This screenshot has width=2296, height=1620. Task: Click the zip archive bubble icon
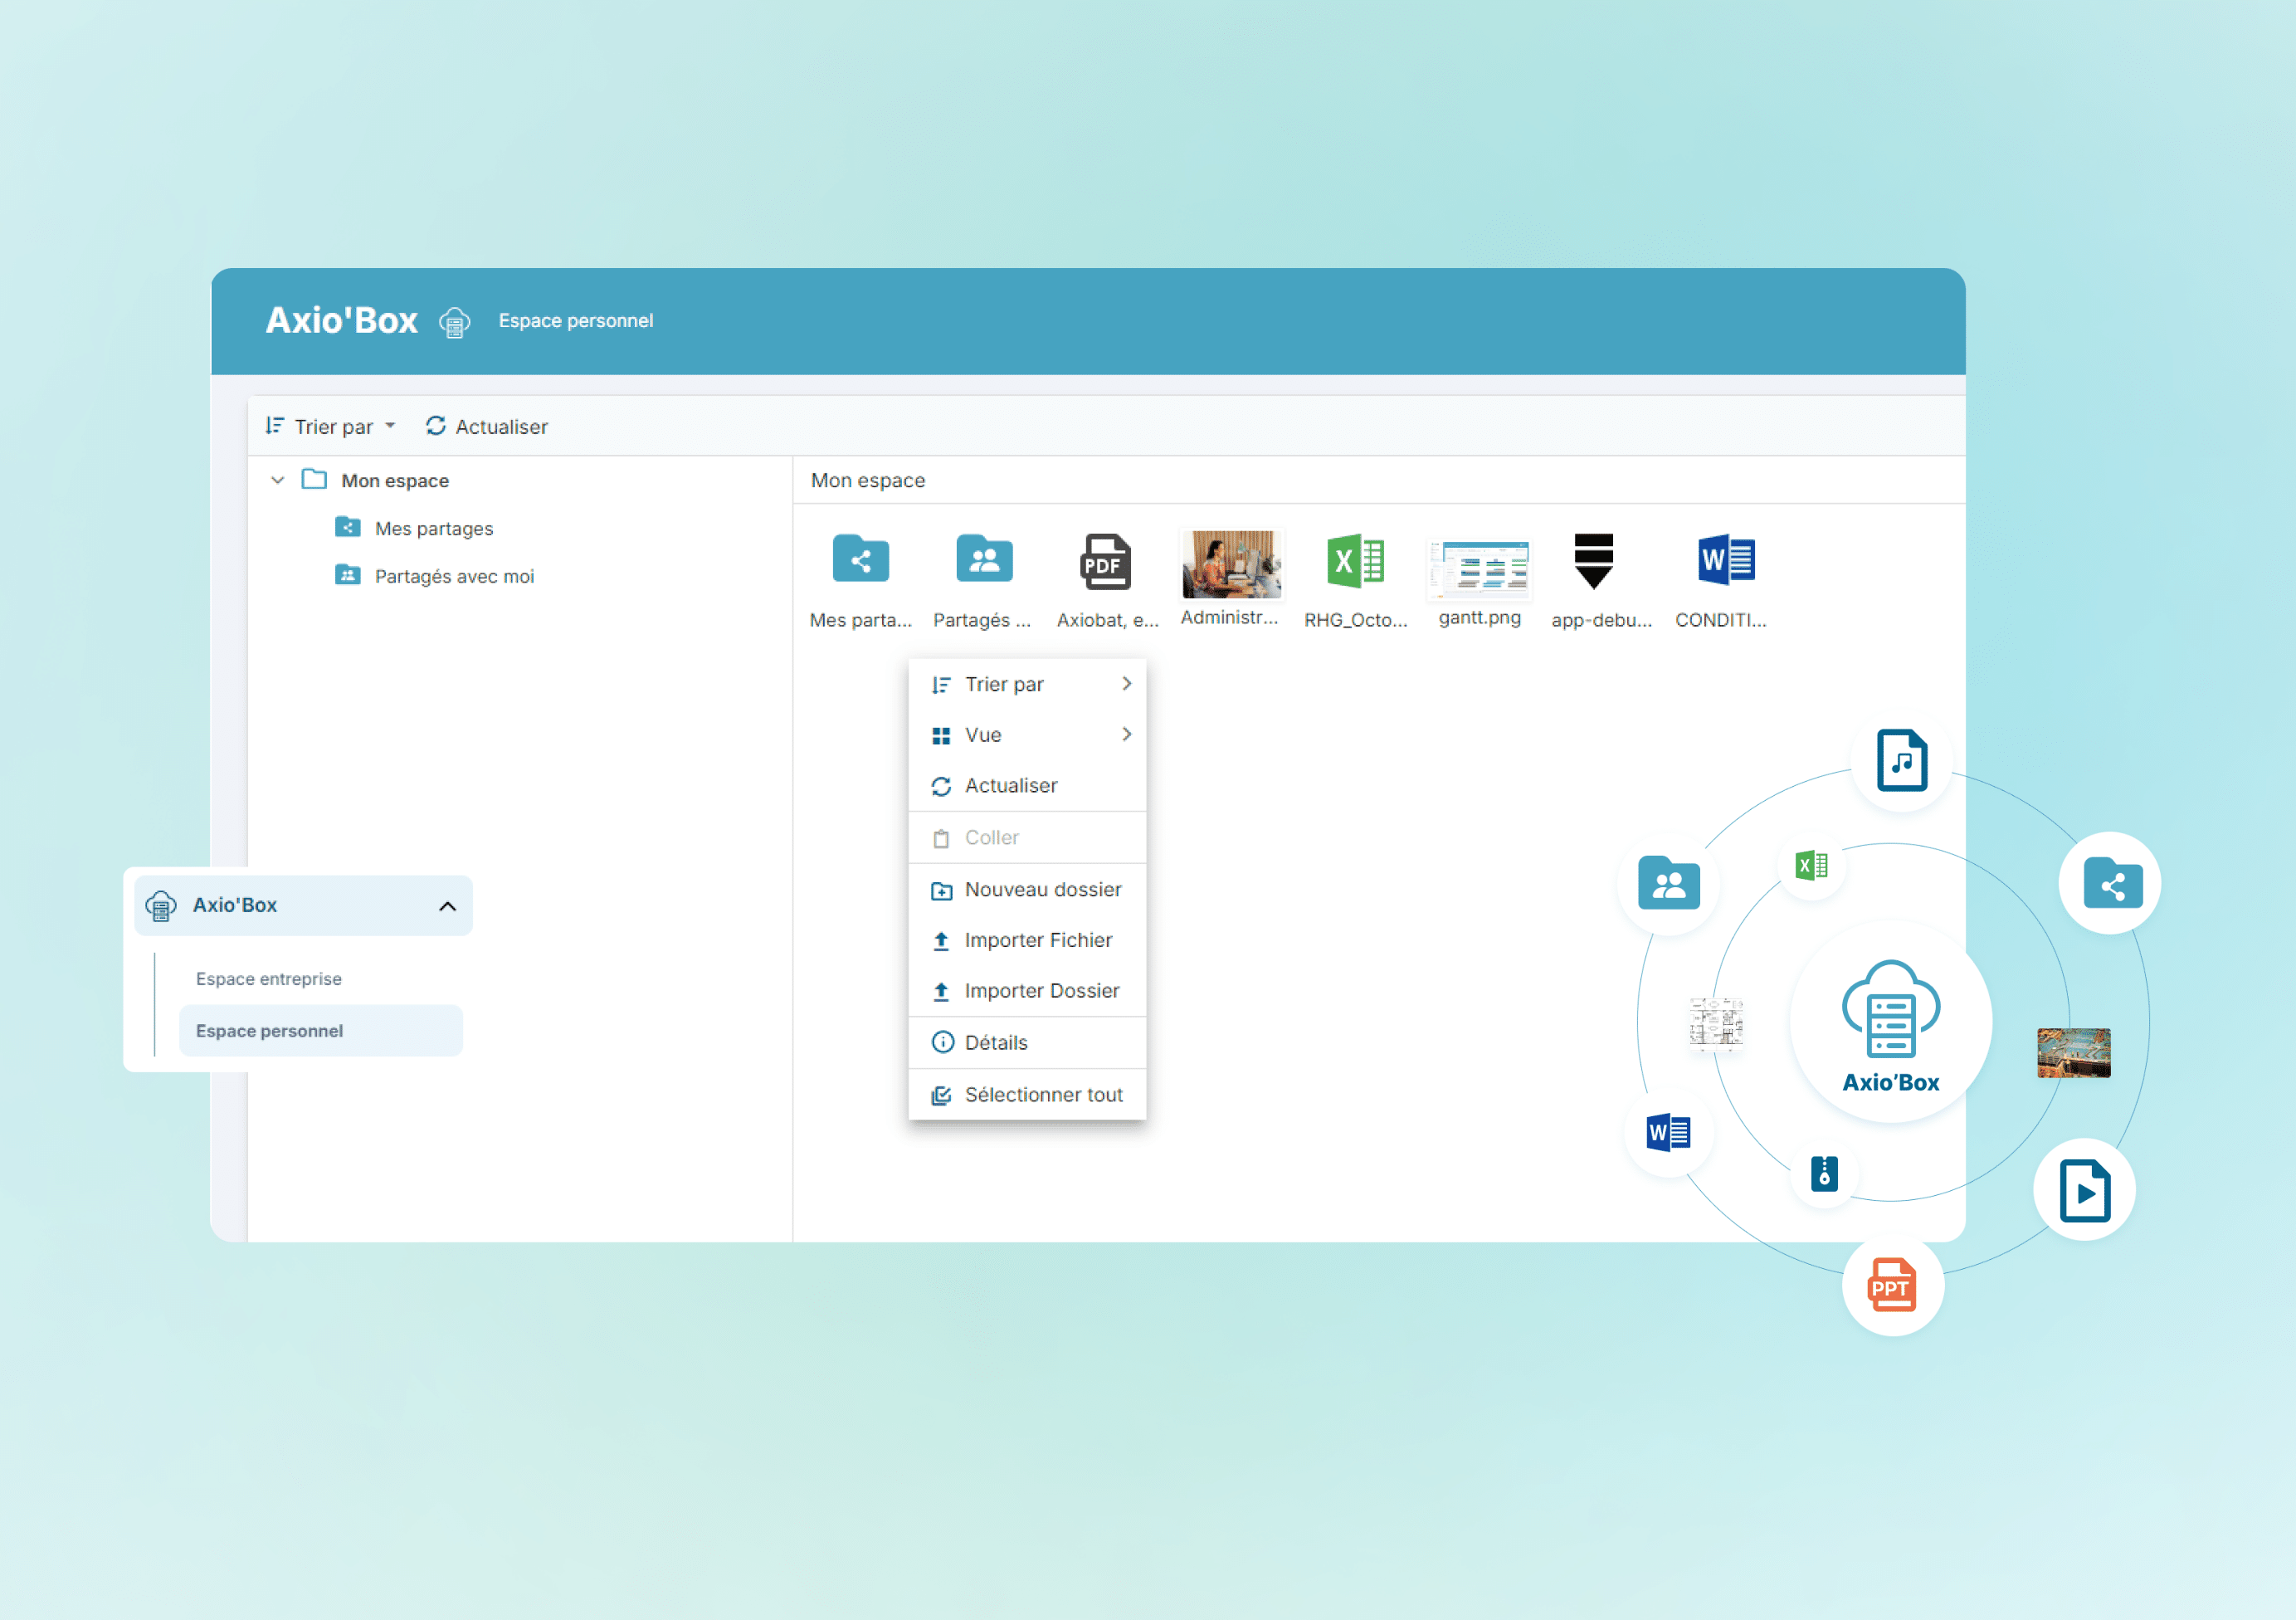(1825, 1174)
